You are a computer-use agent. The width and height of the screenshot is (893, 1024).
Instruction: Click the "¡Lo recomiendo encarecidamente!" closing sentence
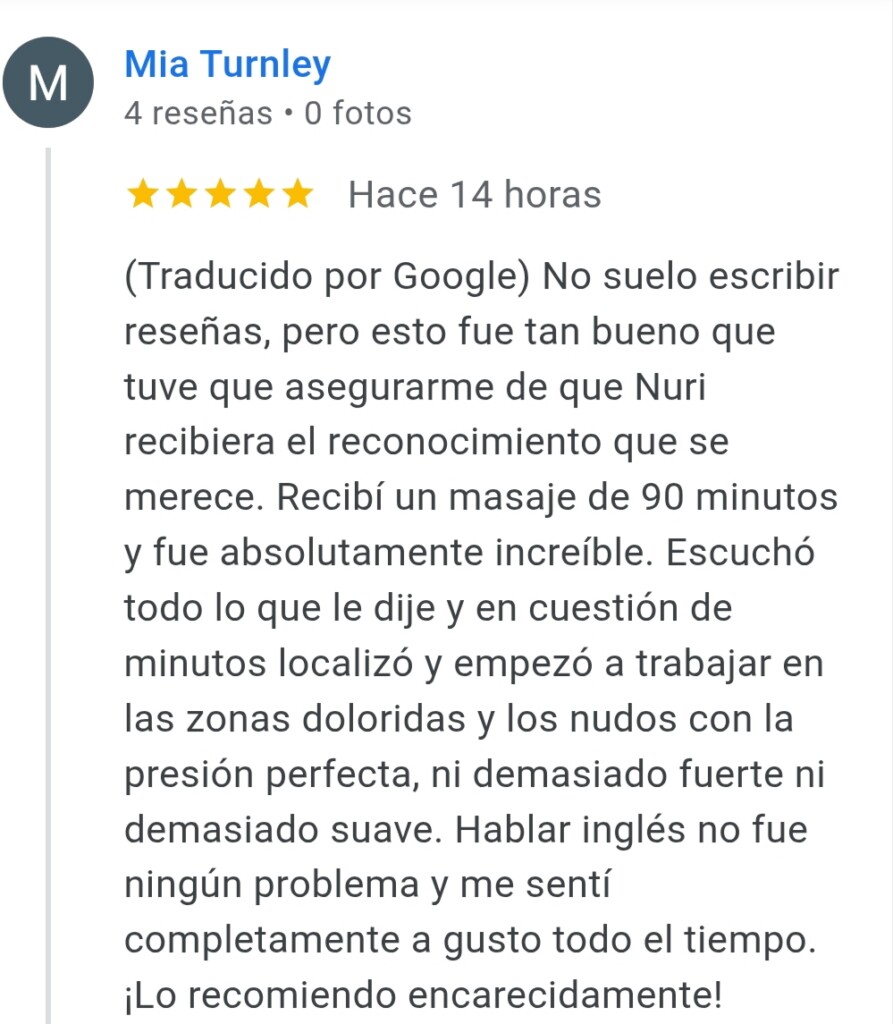pos(421,994)
